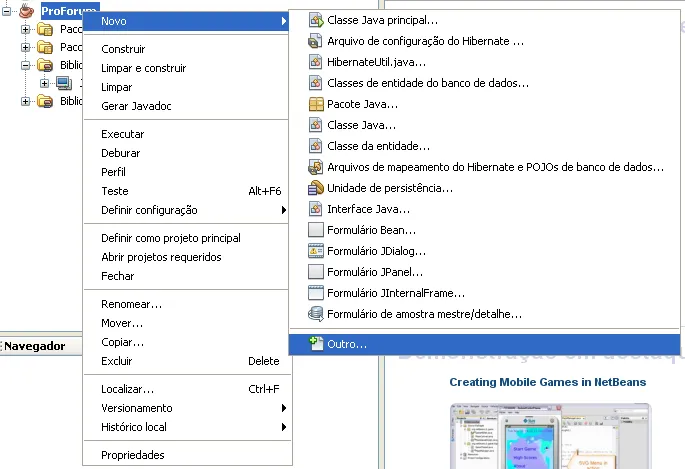Expand the JDK computer tree node

tap(44, 83)
